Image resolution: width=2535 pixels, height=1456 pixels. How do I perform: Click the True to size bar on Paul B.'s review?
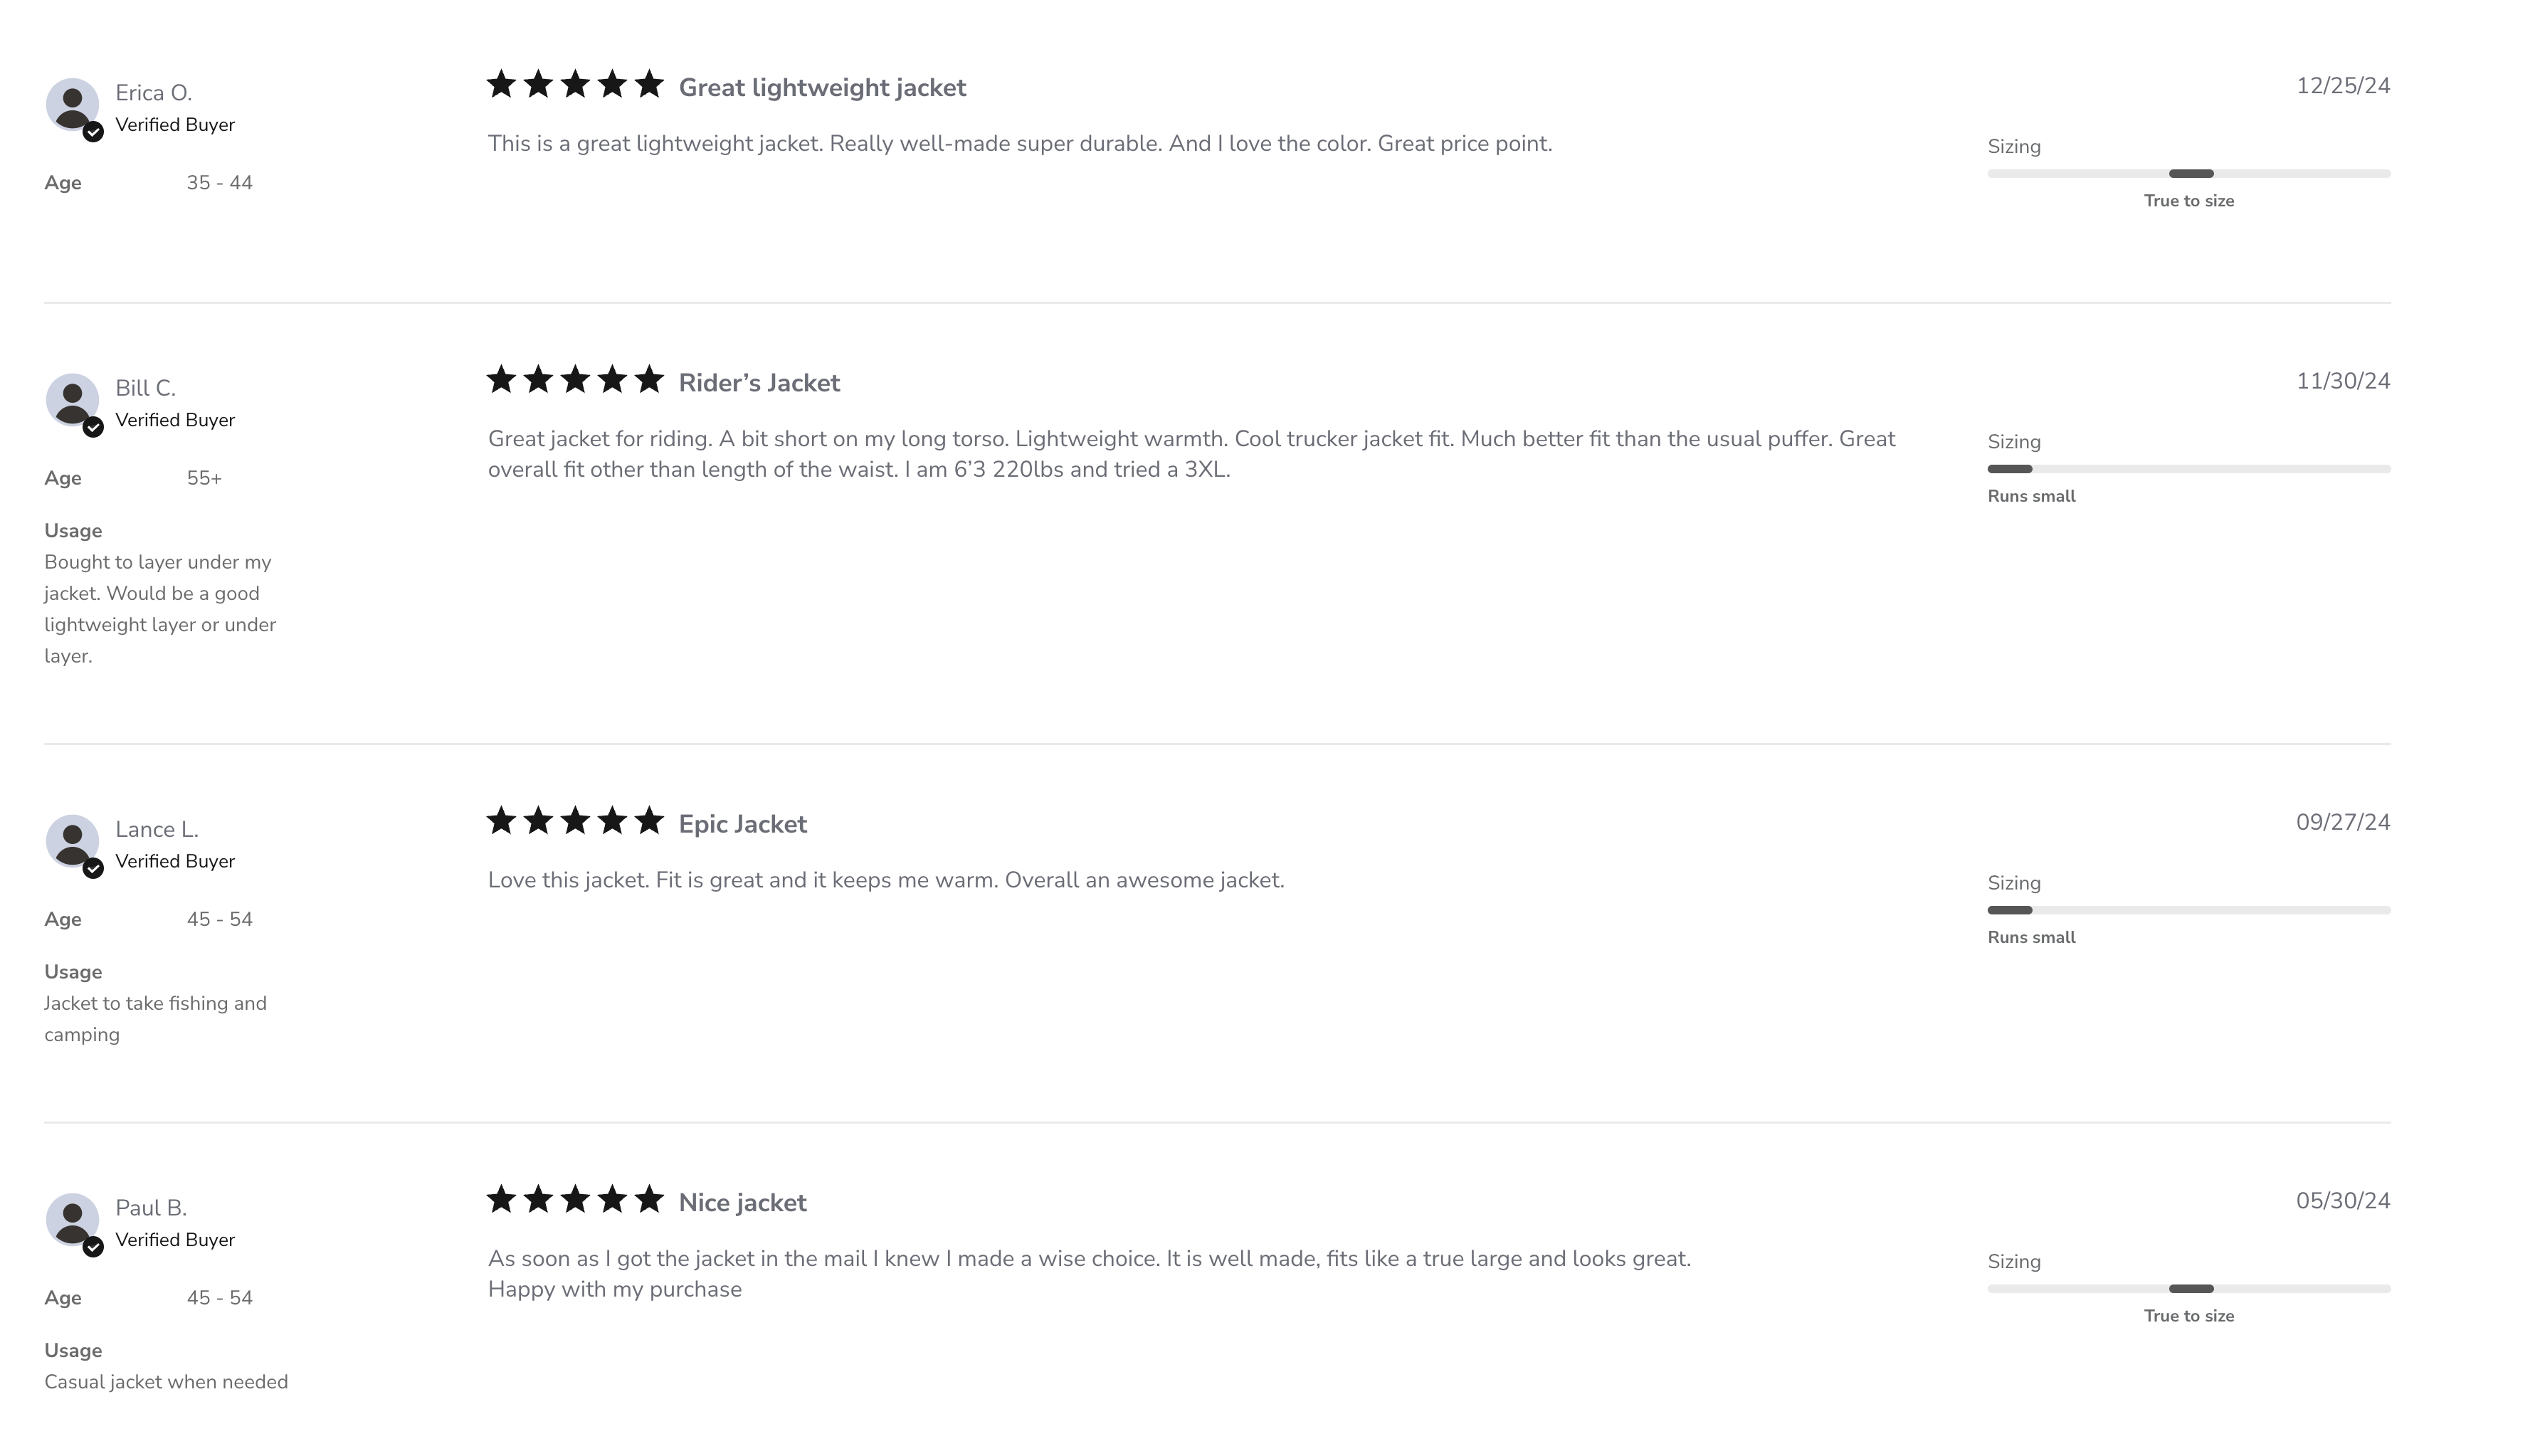pyautogui.click(x=2188, y=1289)
